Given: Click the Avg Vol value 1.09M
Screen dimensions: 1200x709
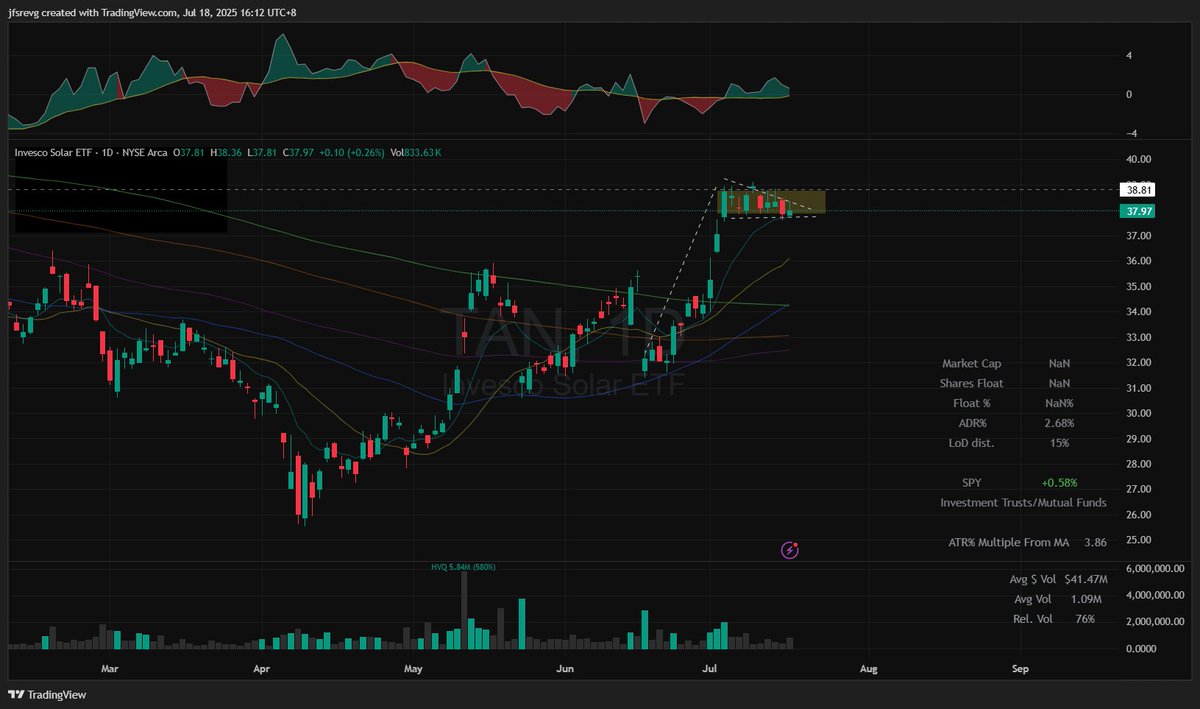Looking at the screenshot, I should click(1086, 600).
